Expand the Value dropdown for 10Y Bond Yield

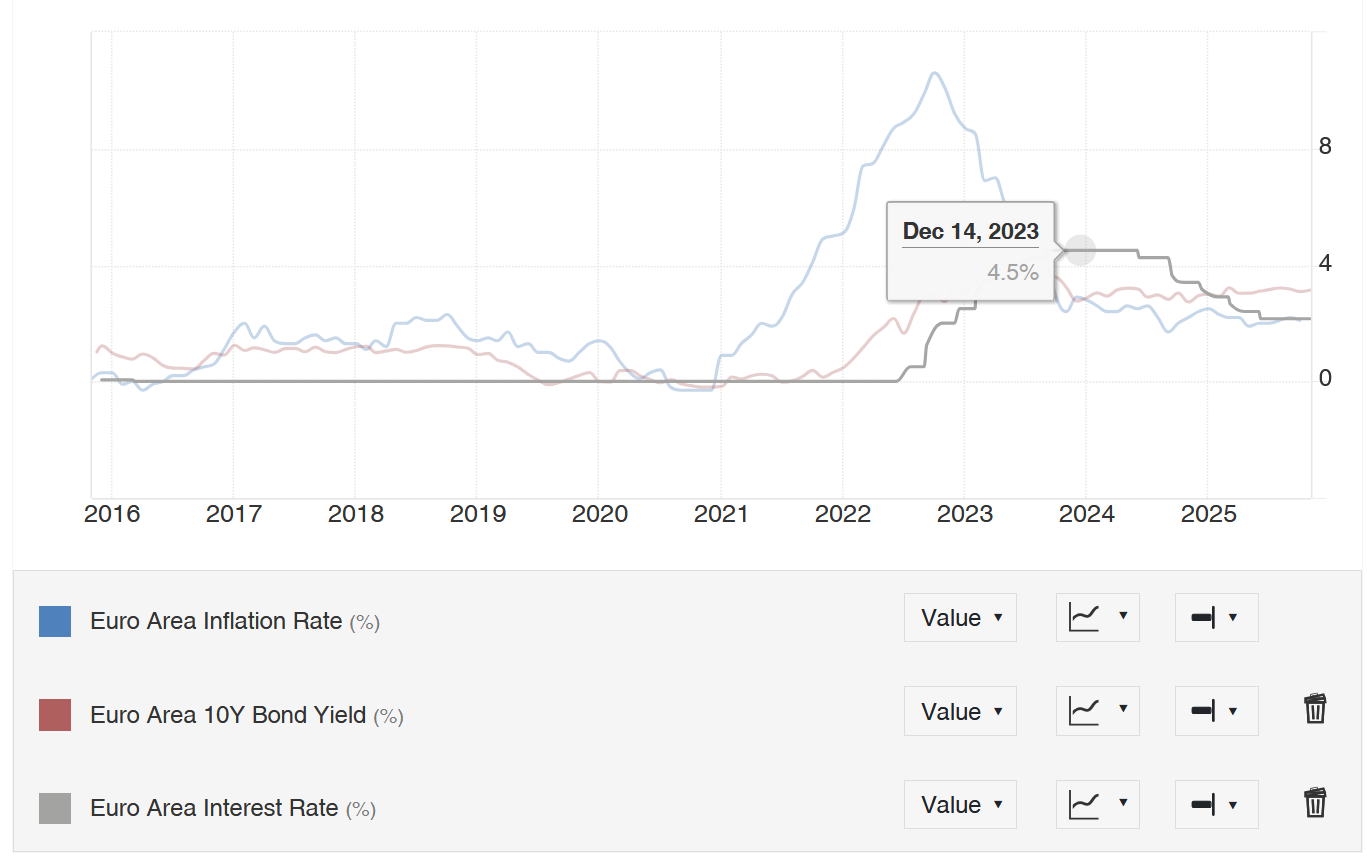[960, 711]
